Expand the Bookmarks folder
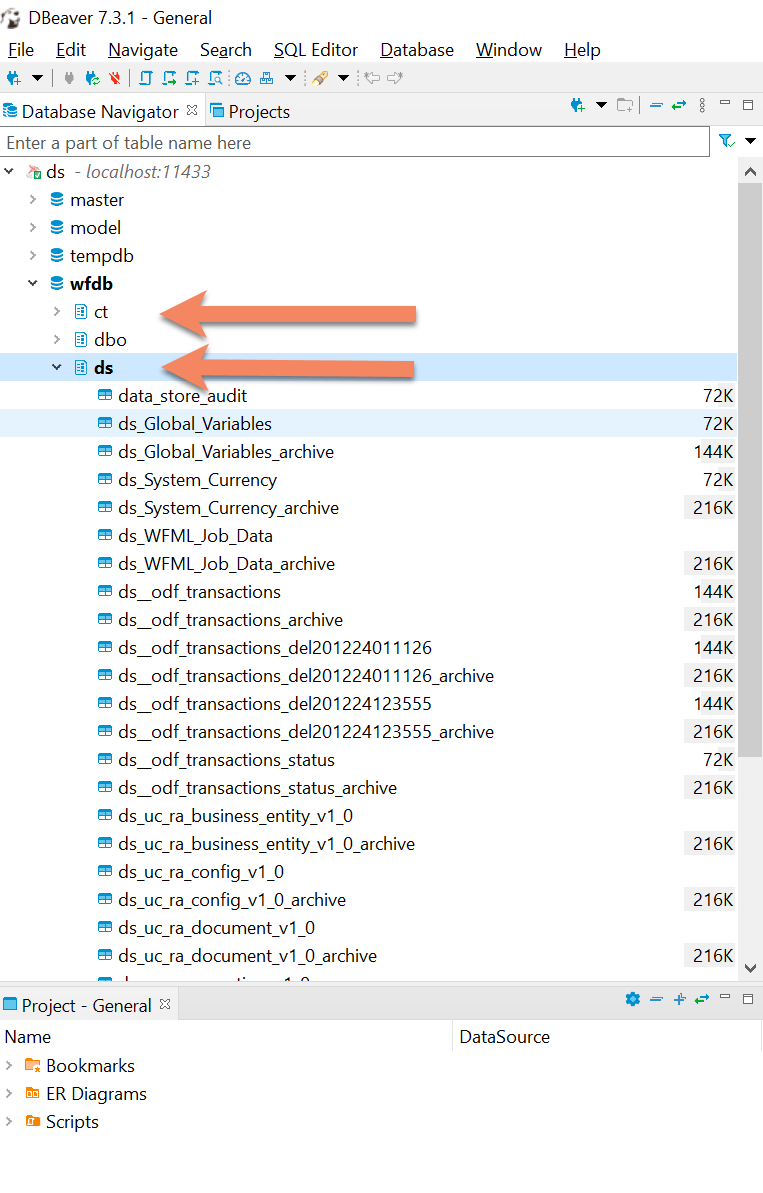Image resolution: width=763 pixels, height=1193 pixels. 9,1066
